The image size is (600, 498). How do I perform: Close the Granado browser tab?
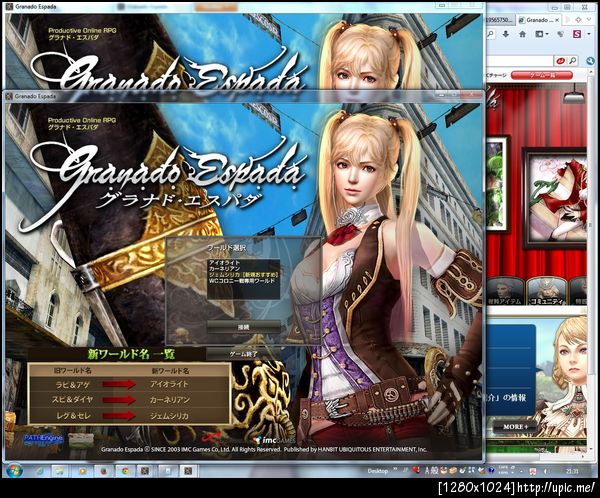tap(557, 20)
